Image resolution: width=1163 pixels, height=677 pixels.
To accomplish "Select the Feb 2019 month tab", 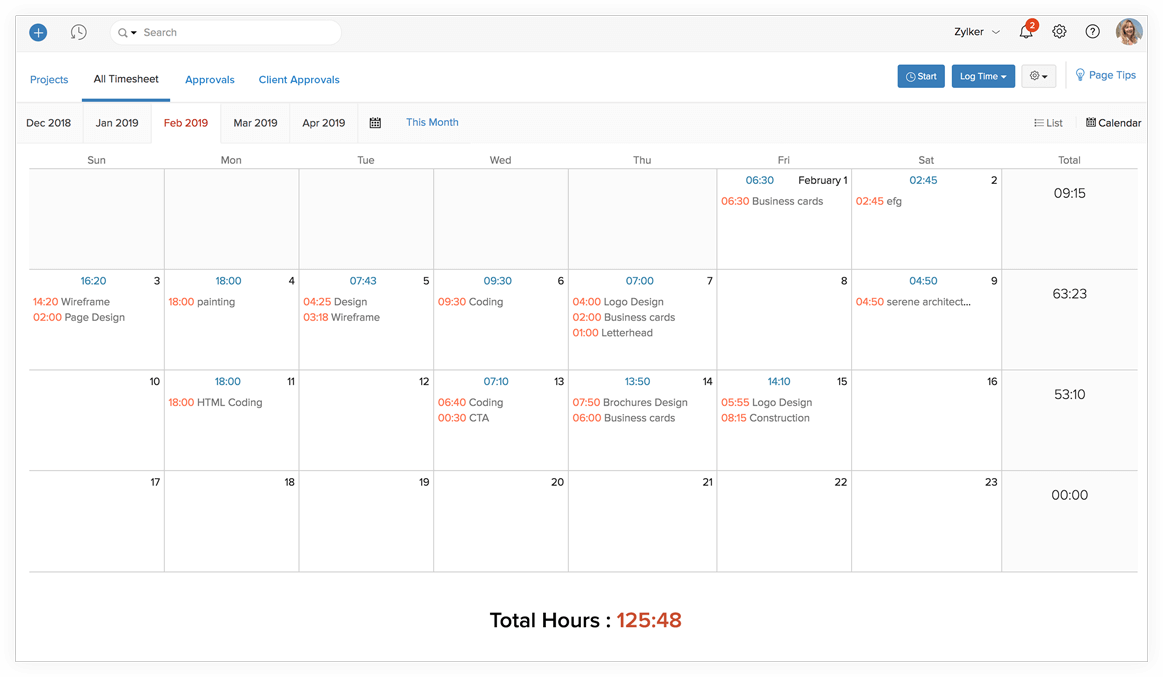I will tap(186, 123).
